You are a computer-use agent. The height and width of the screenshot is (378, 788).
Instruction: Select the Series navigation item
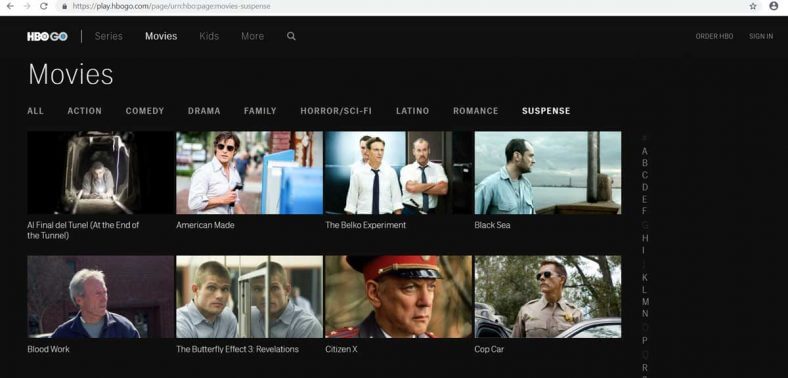pos(109,36)
